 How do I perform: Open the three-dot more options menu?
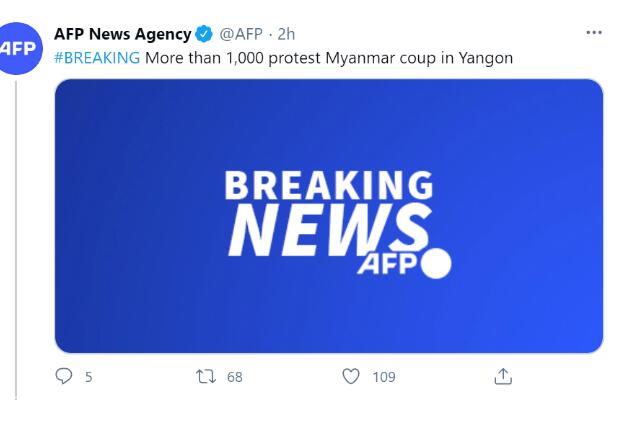[x=594, y=32]
